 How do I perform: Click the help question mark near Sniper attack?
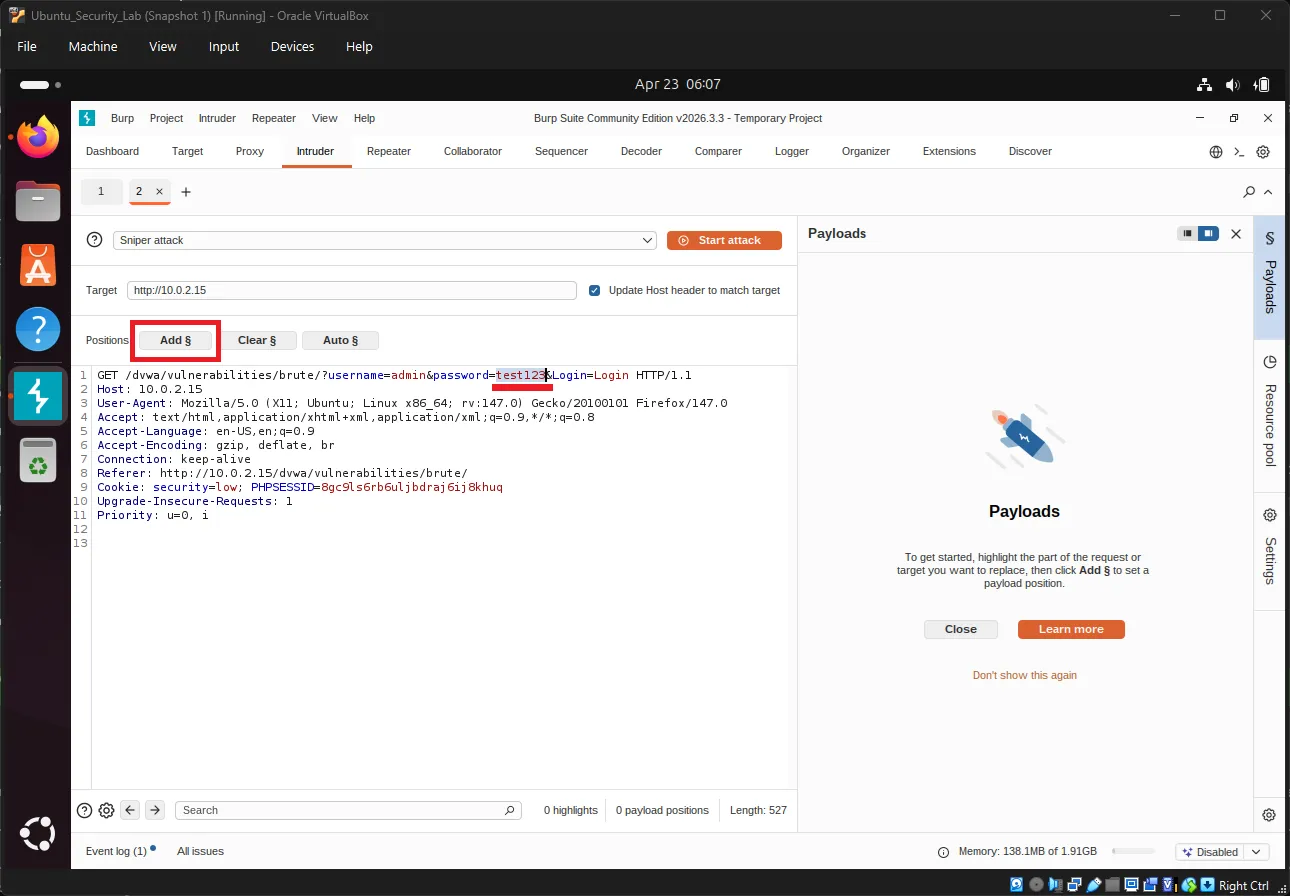pos(94,239)
